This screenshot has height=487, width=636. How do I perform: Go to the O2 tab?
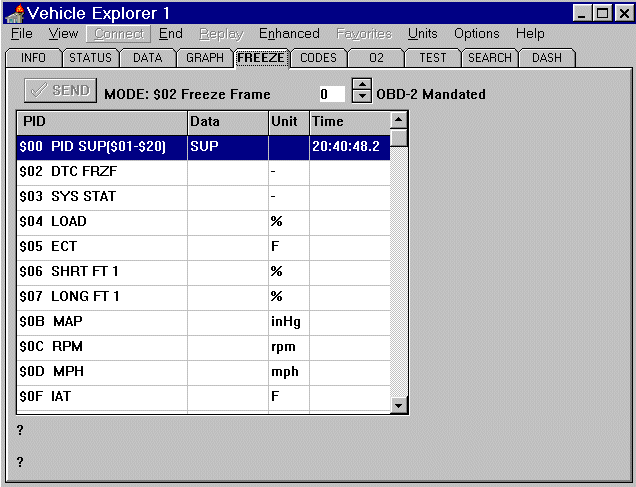pyautogui.click(x=376, y=58)
